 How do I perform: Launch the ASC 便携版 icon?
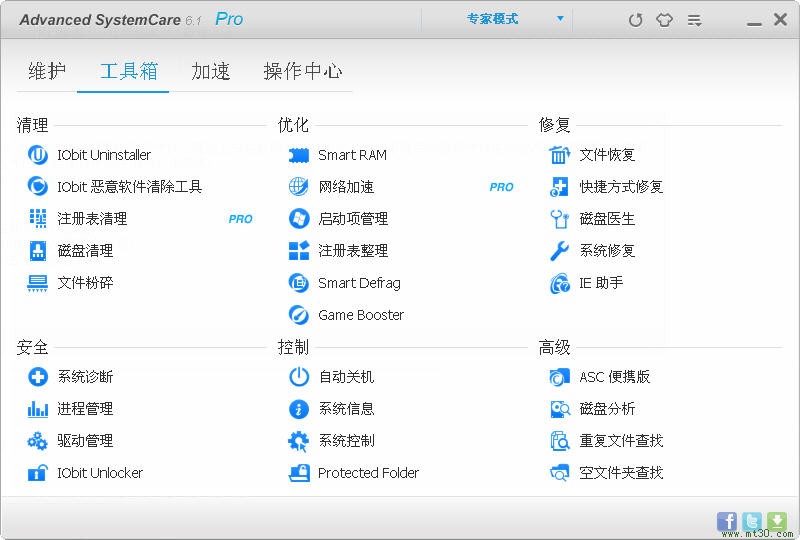[x=559, y=377]
